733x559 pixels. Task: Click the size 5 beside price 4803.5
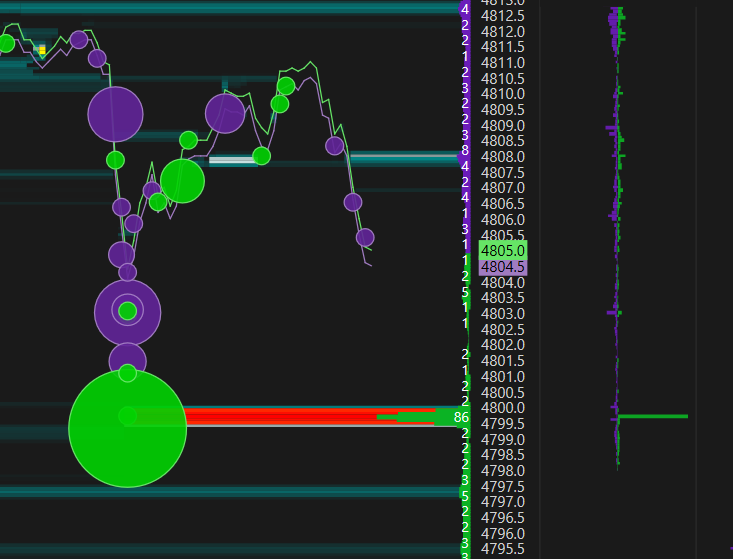pyautogui.click(x=465, y=293)
